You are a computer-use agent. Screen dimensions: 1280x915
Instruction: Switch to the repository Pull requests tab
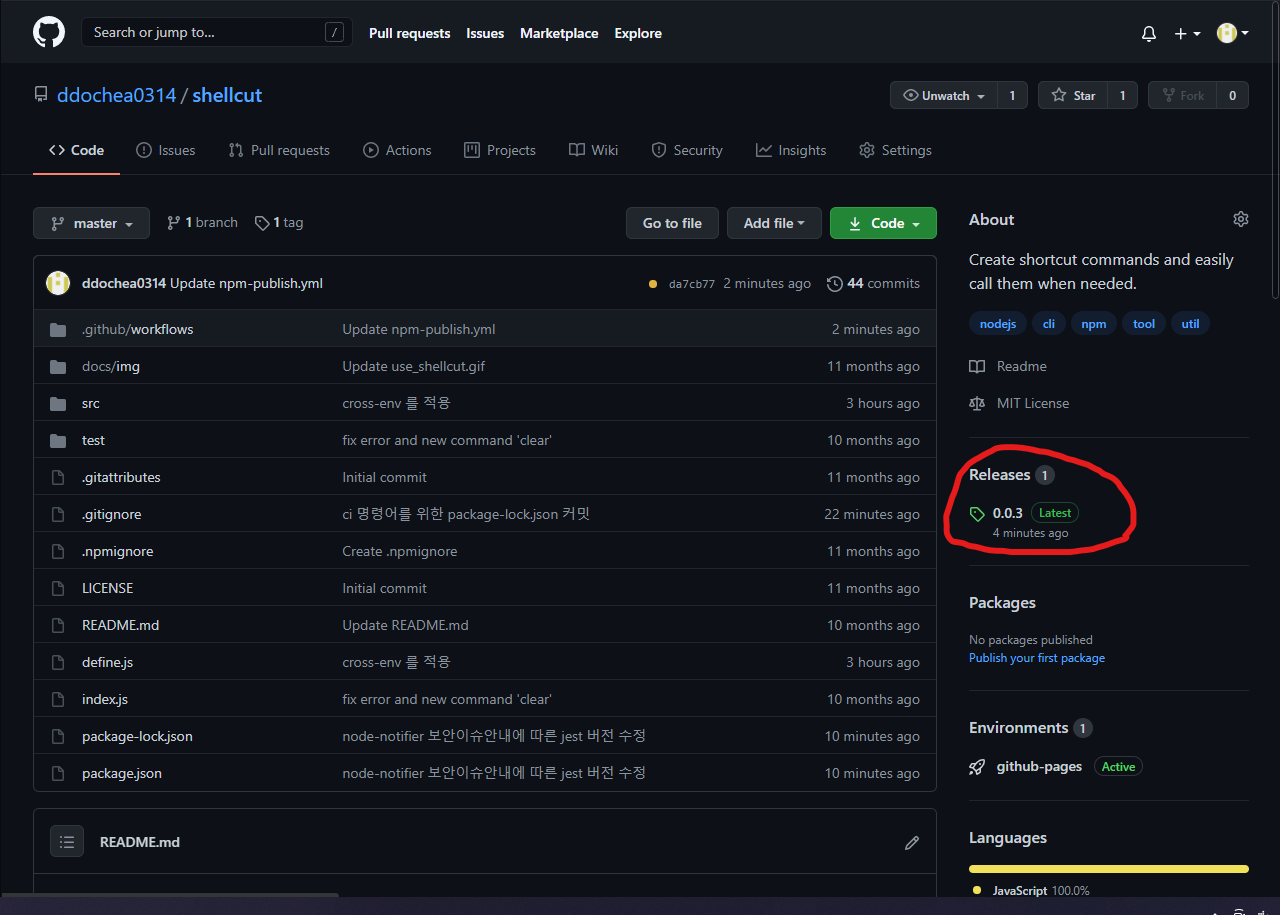point(279,150)
